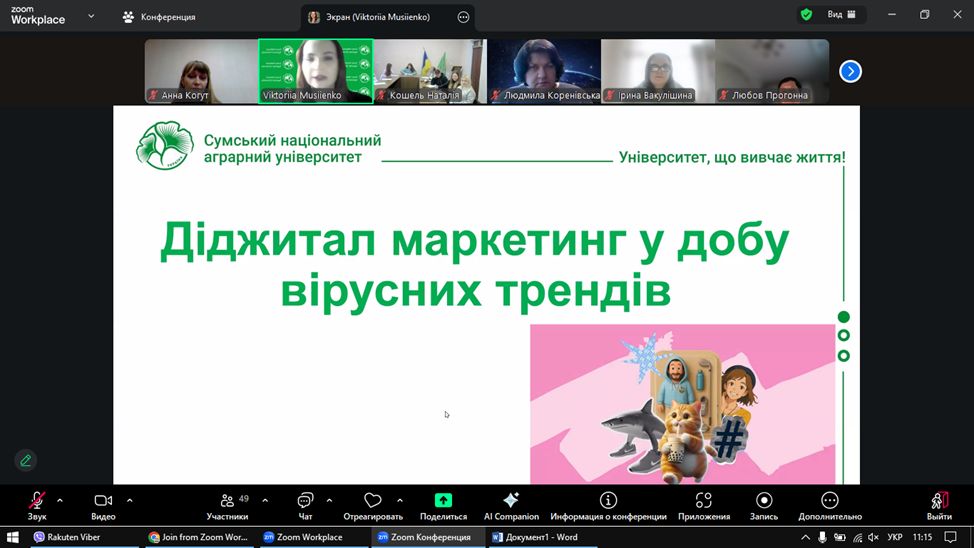Select Viktoriia Musiienko video thumbnail

pyautogui.click(x=315, y=71)
